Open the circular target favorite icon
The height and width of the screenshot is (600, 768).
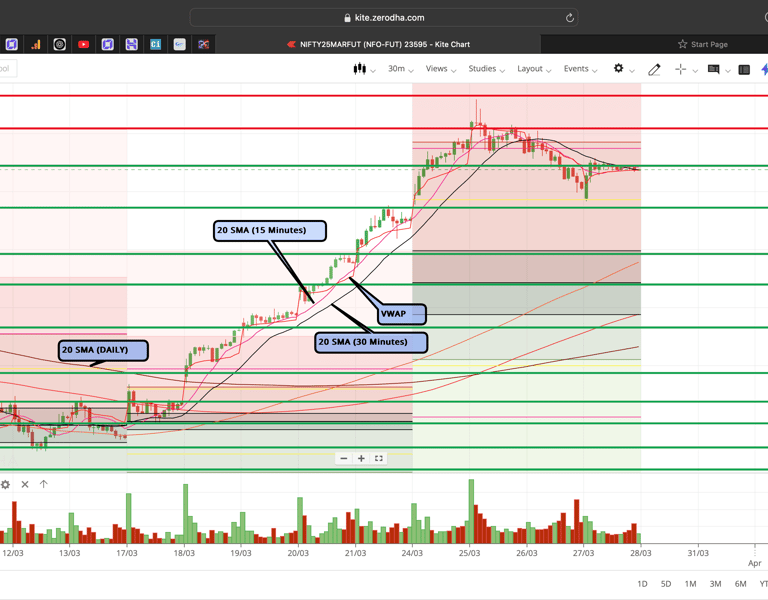59,45
